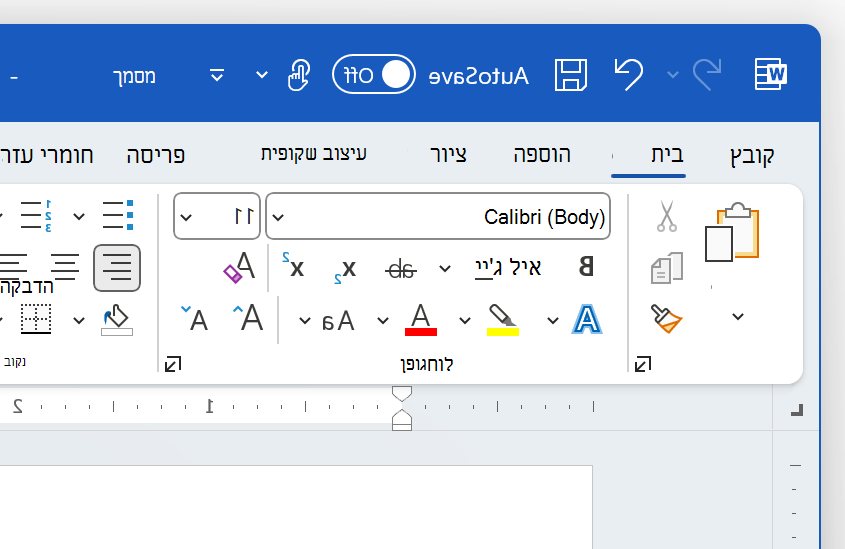Expand the Underline style dropdown arrow
Image resolution: width=845 pixels, height=549 pixels.
[445, 268]
